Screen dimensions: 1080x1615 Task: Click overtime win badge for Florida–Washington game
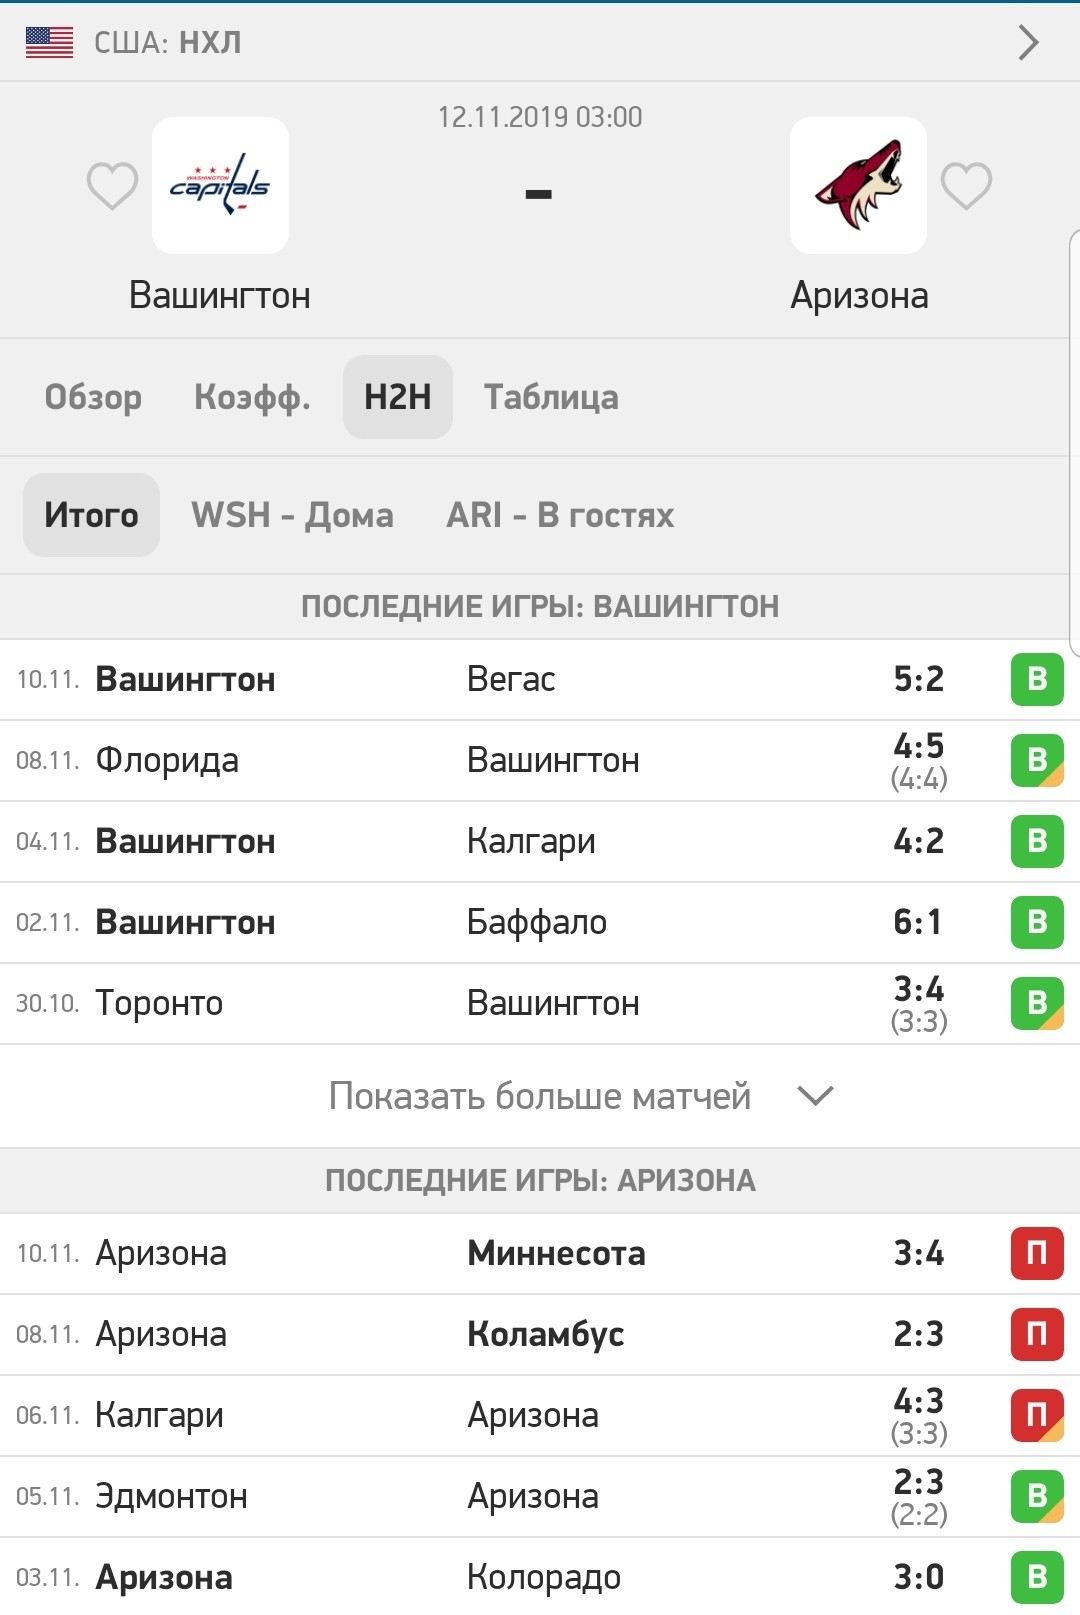[1037, 760]
